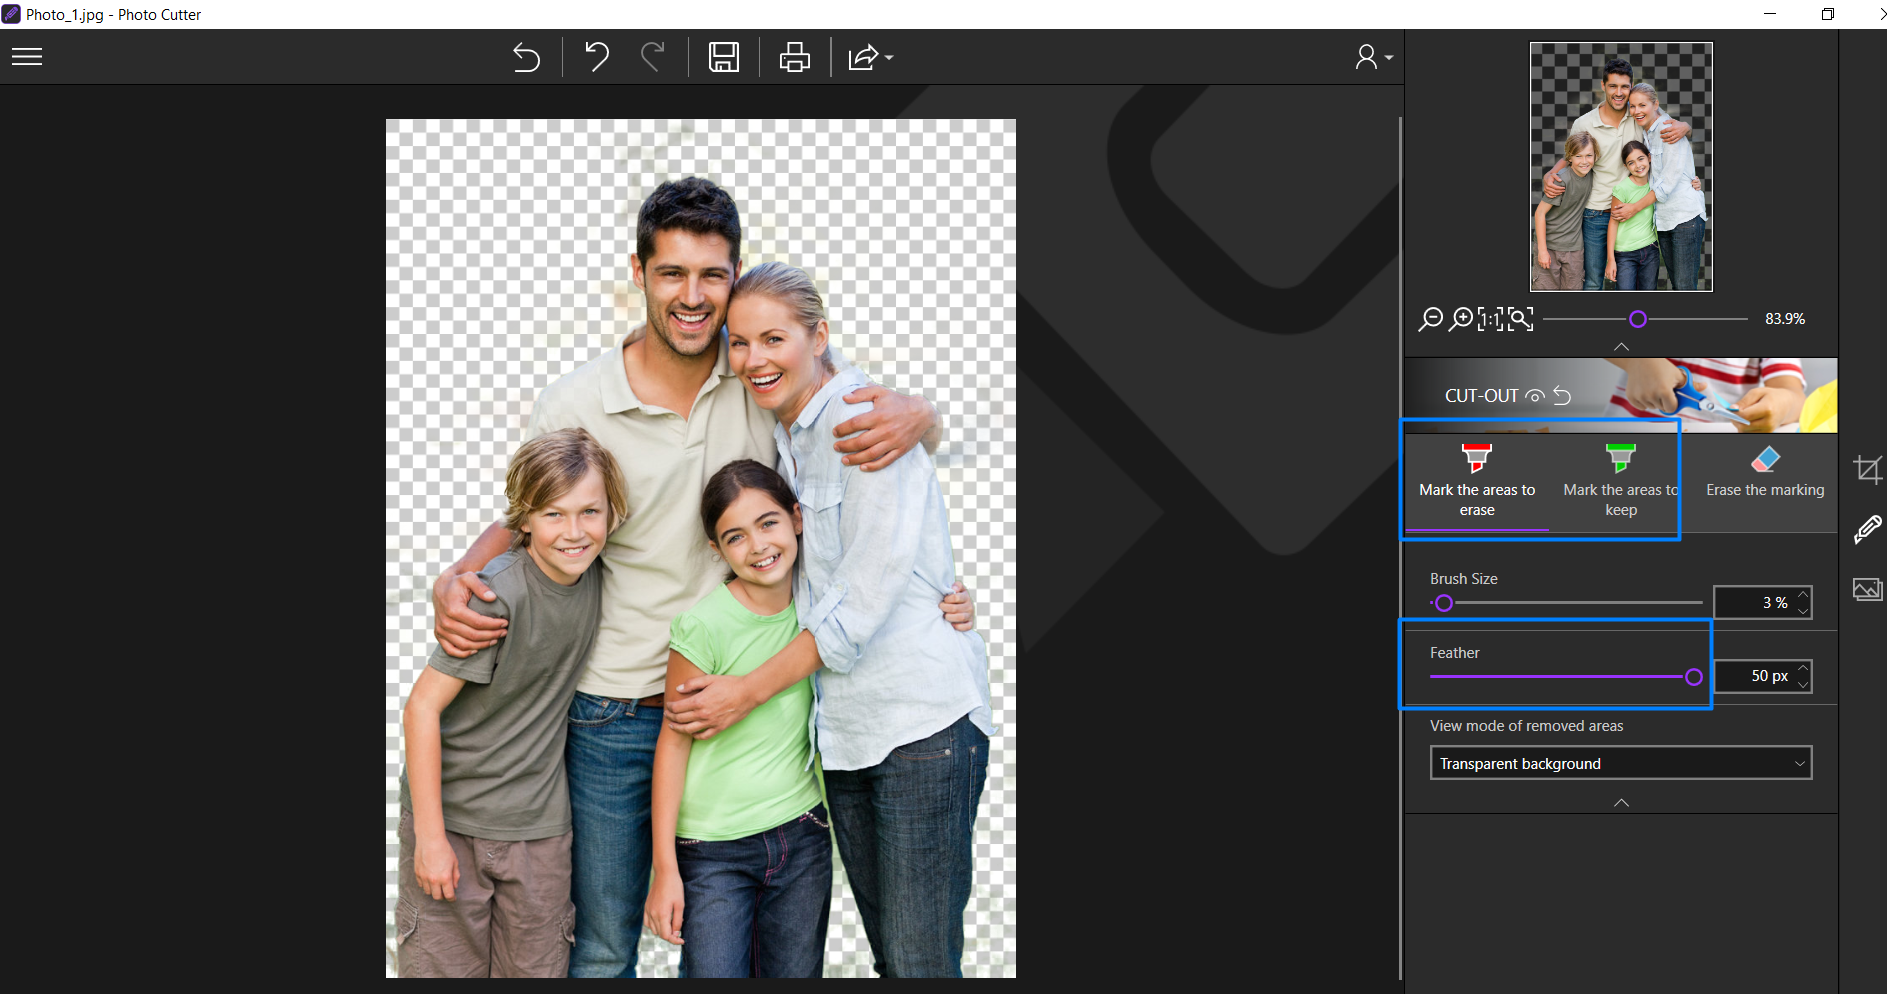Open the Crop tool in sidebar
The image size is (1887, 994).
point(1867,469)
